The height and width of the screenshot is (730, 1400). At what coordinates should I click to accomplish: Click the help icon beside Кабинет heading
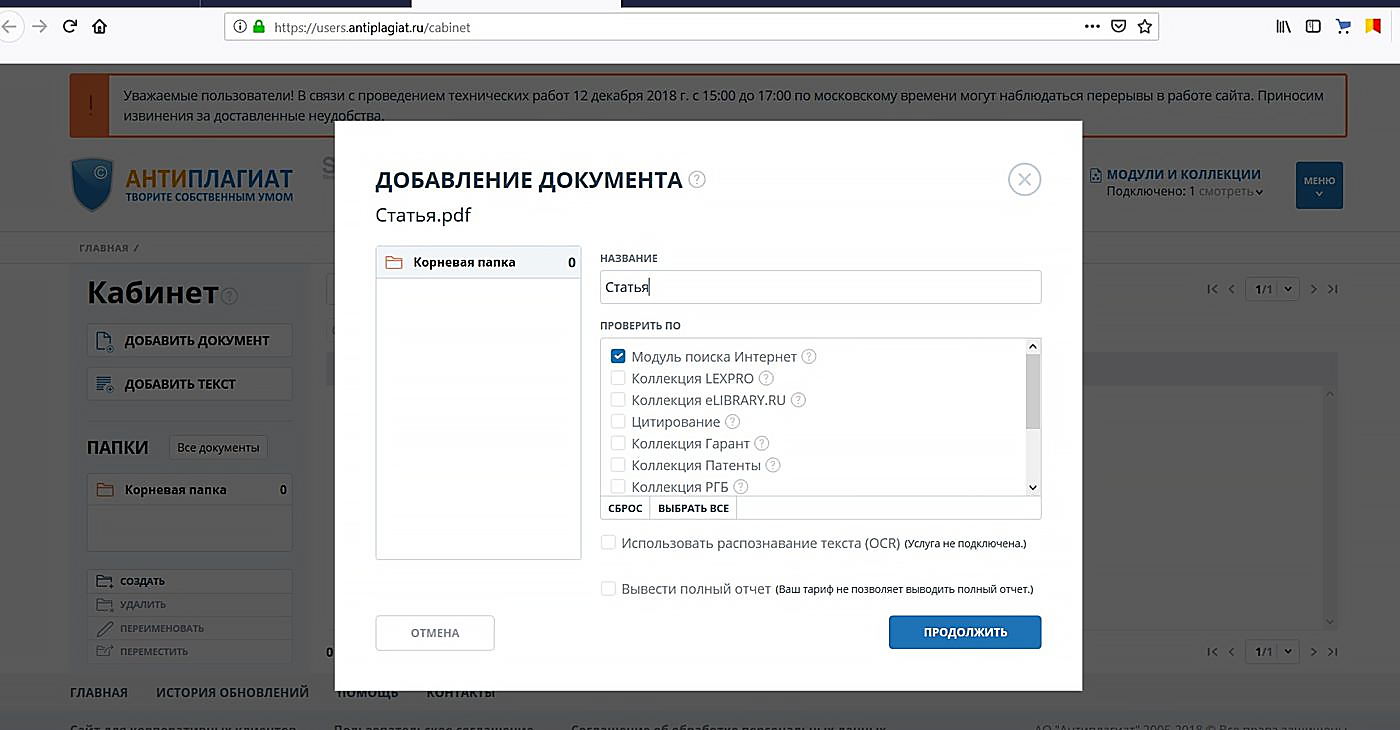[x=230, y=296]
